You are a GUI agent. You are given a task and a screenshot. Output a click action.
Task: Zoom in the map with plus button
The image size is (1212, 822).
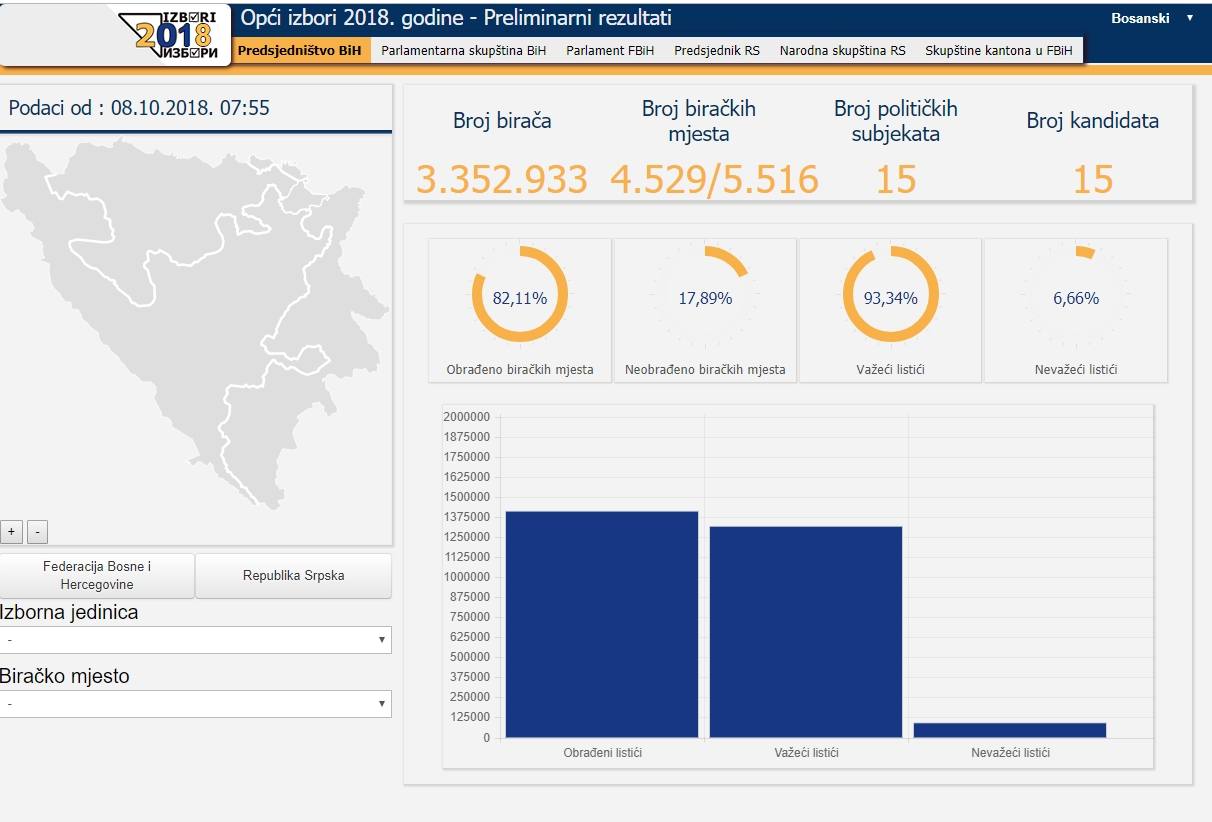tap(12, 532)
